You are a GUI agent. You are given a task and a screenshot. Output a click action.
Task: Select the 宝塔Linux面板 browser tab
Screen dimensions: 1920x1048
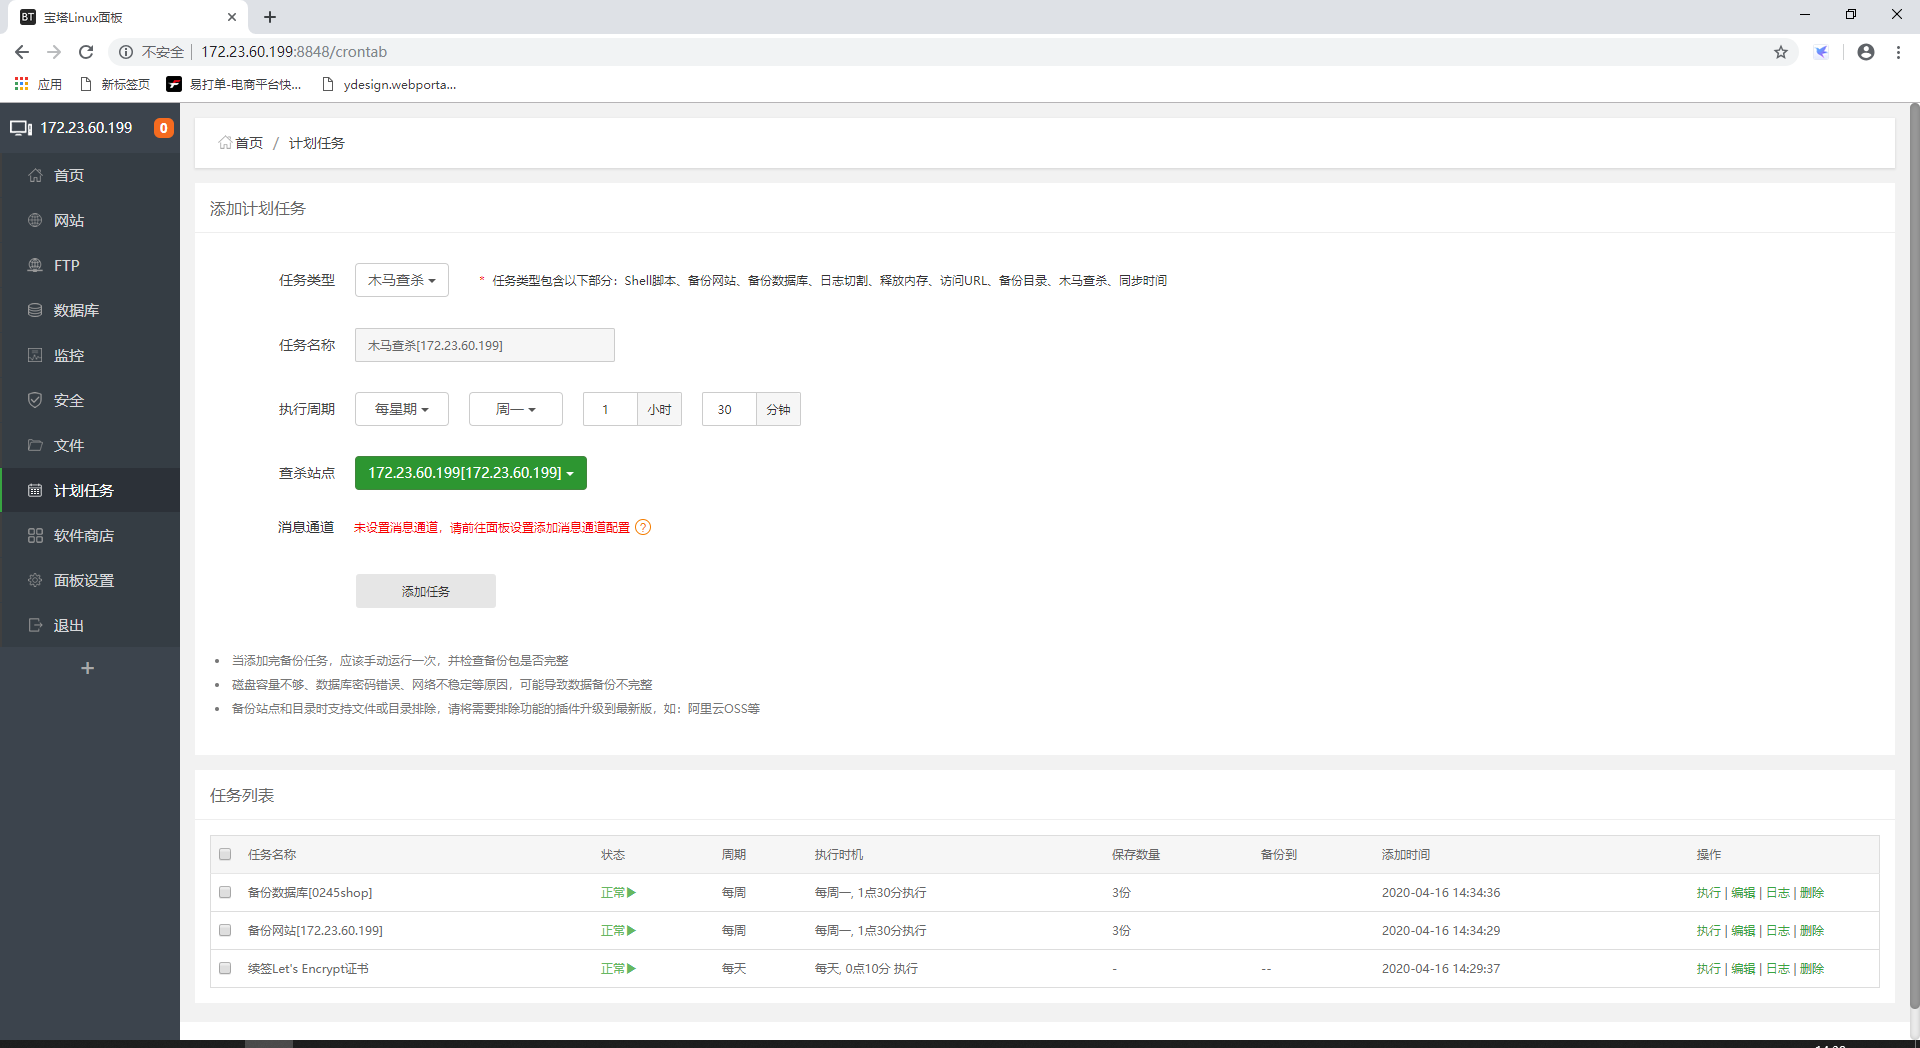coord(128,17)
